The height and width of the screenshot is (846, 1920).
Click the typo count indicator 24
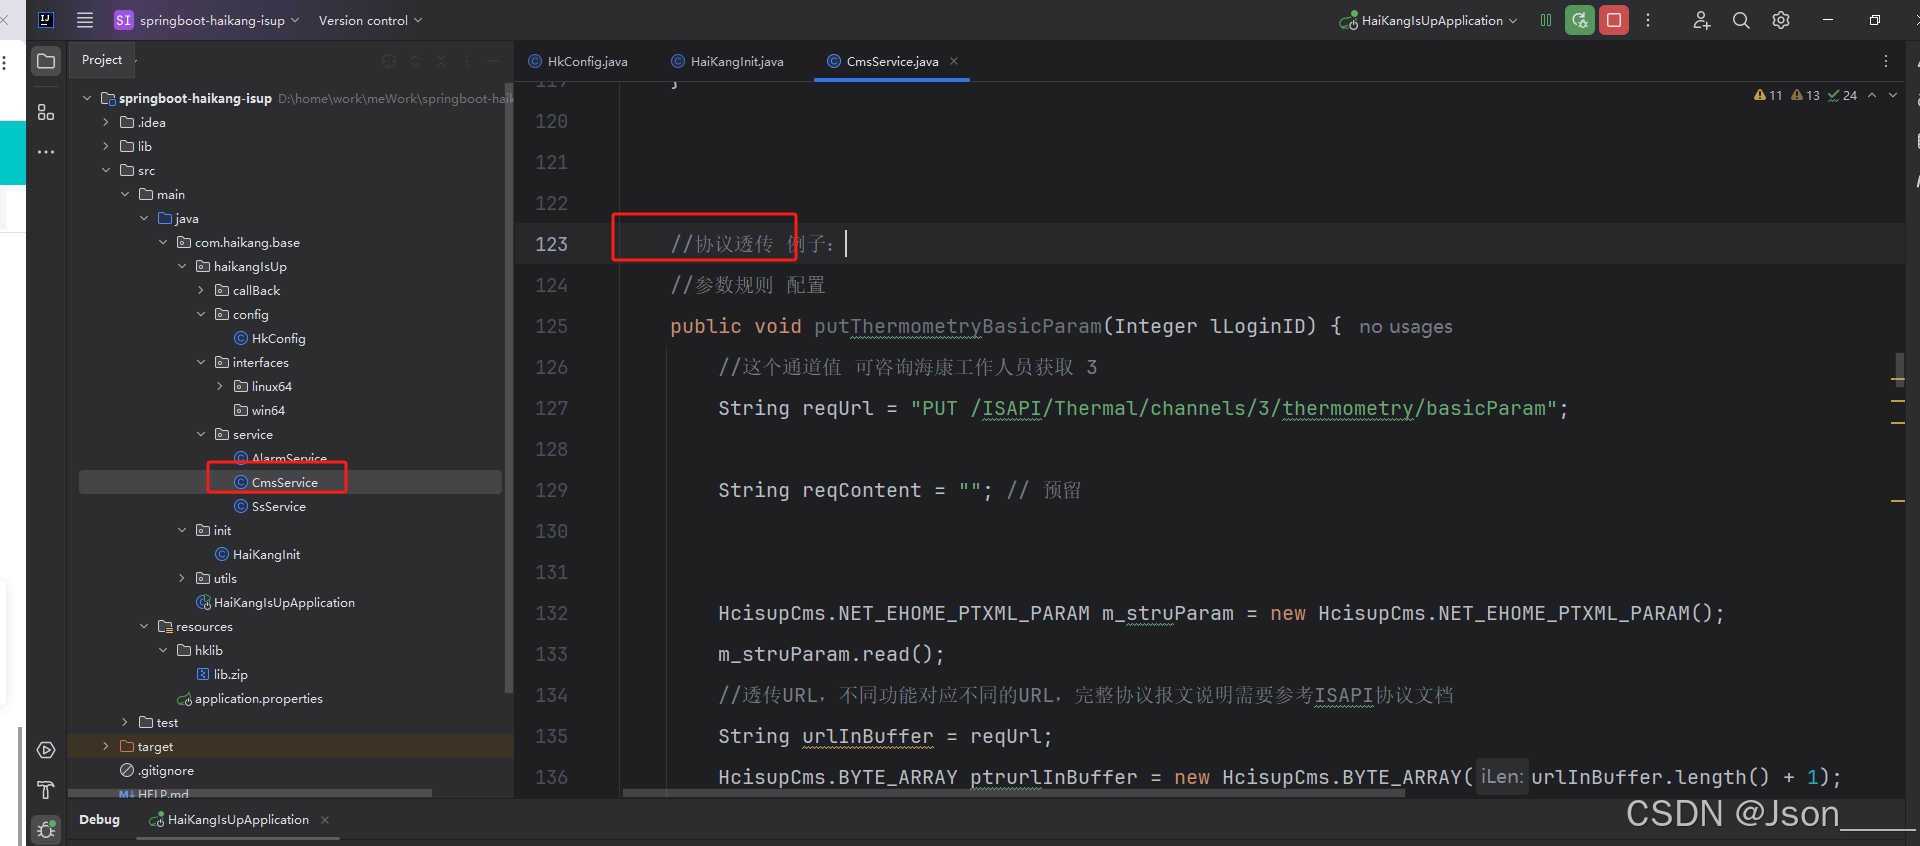point(1842,96)
